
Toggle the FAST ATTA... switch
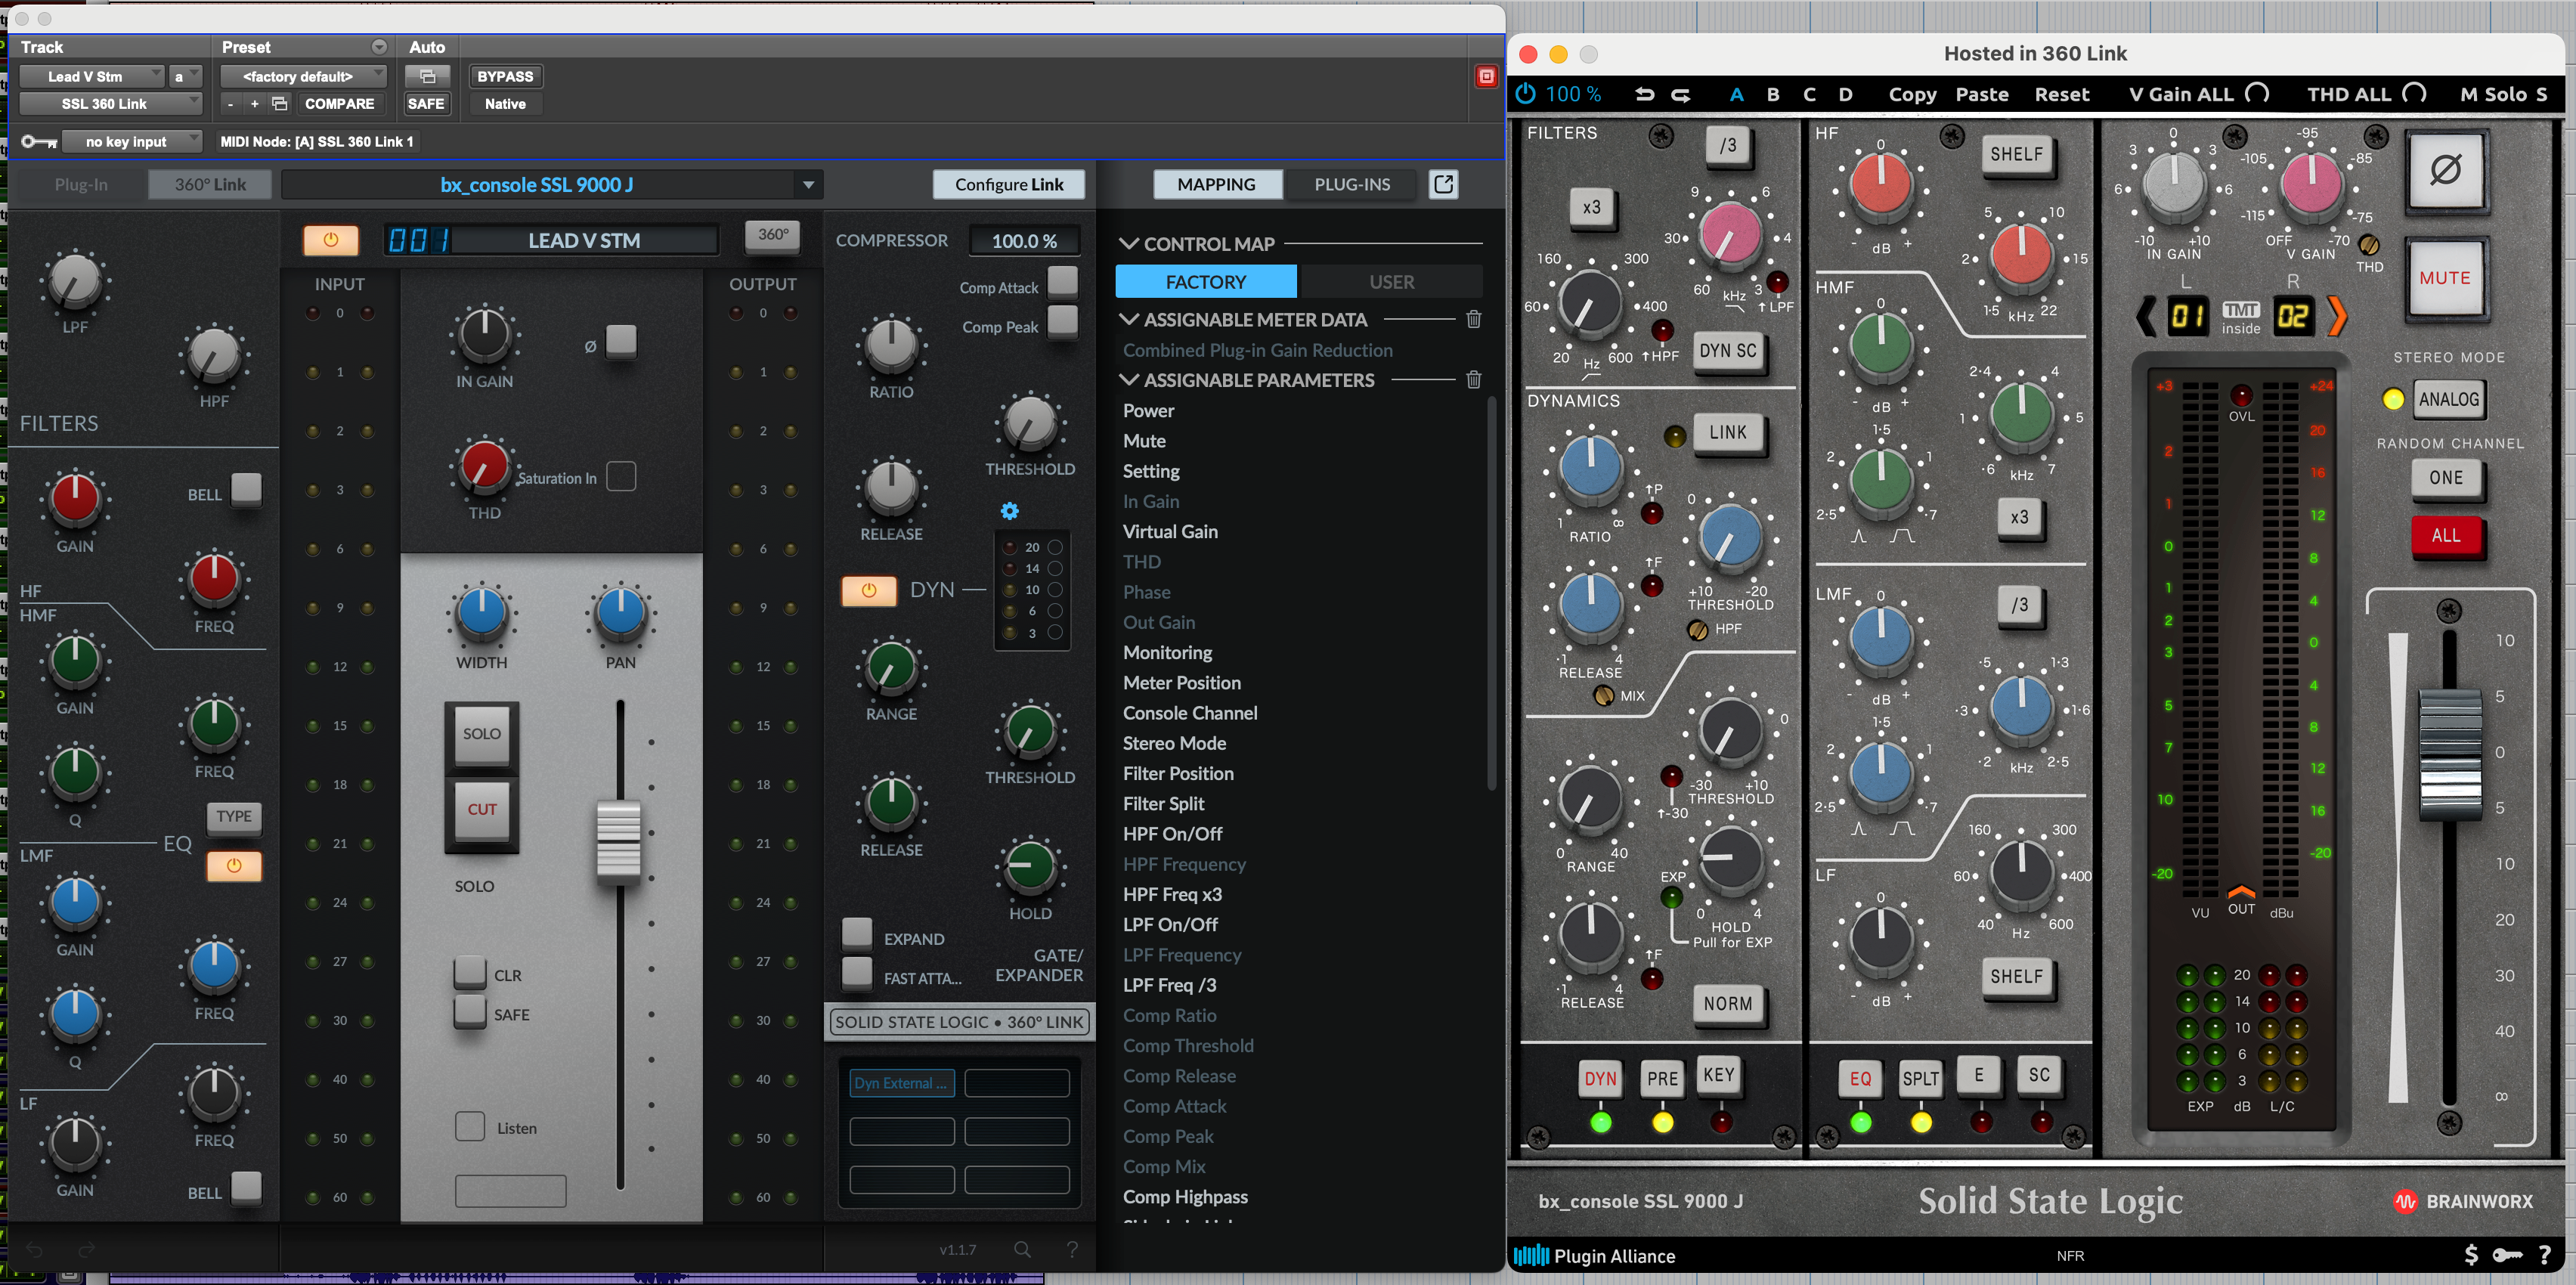[857, 972]
